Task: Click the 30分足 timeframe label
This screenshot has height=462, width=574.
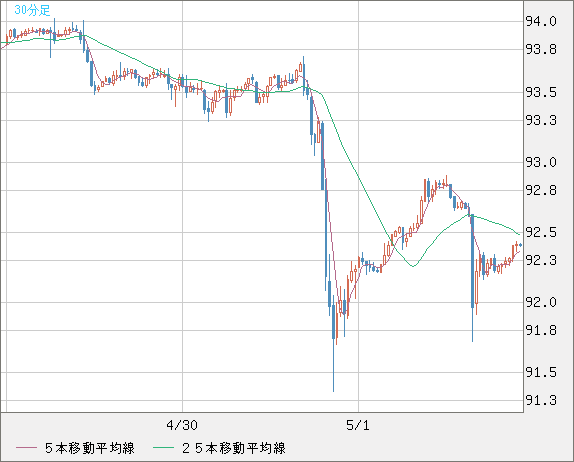Action: pos(32,10)
